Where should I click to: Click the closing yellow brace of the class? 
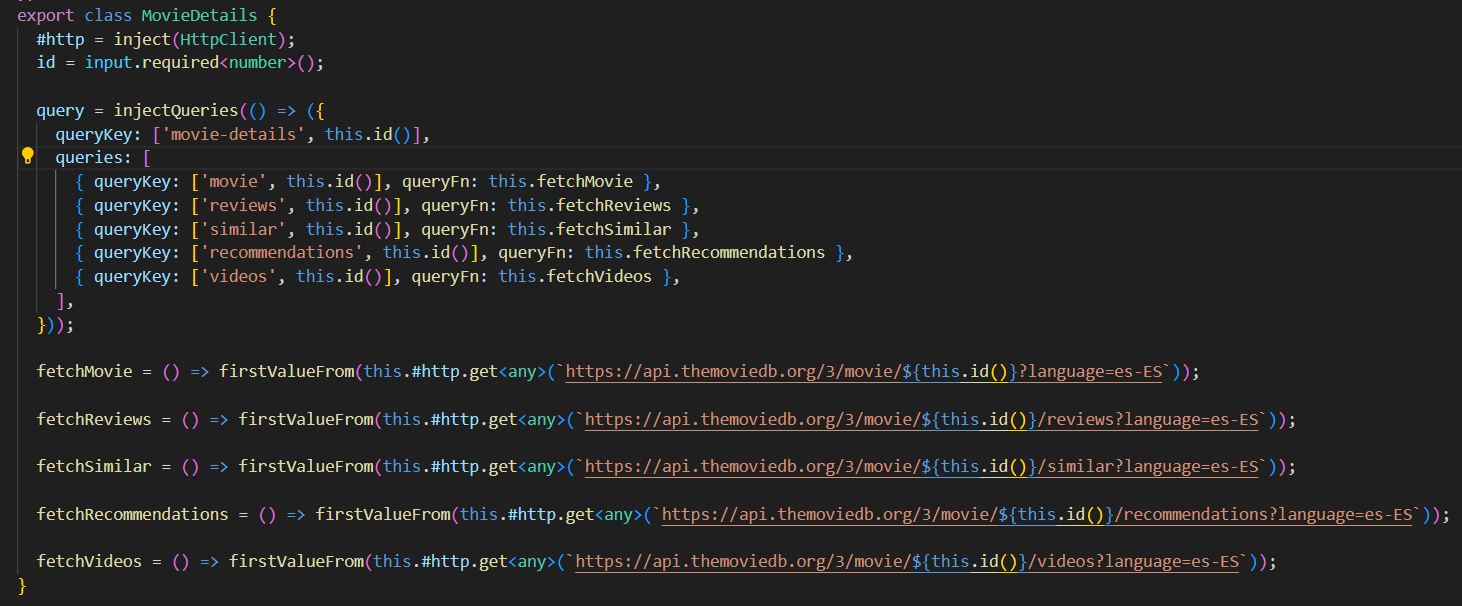(22, 585)
